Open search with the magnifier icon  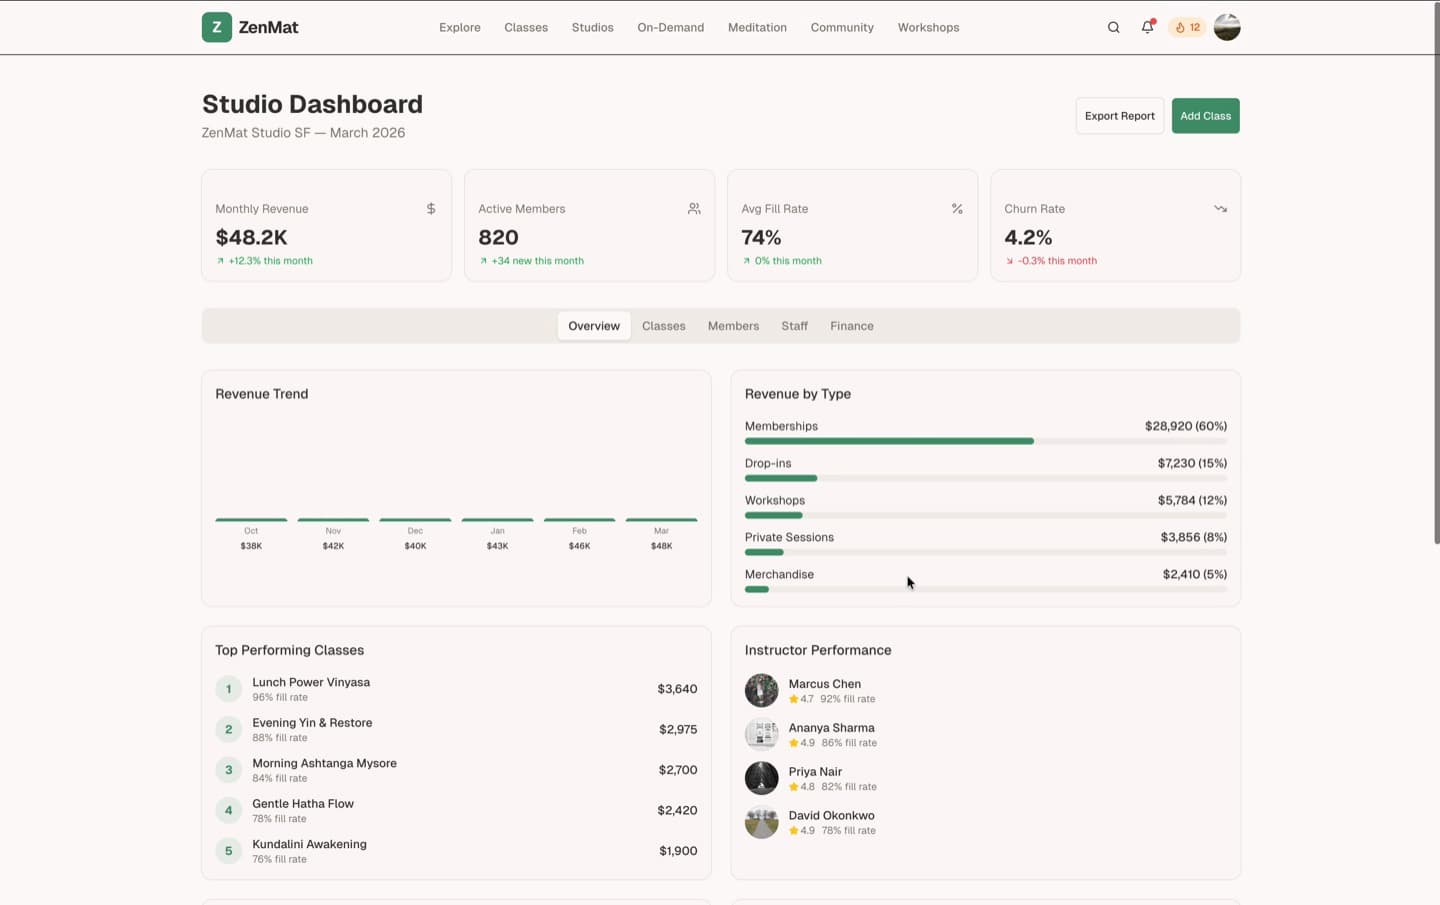pyautogui.click(x=1113, y=27)
